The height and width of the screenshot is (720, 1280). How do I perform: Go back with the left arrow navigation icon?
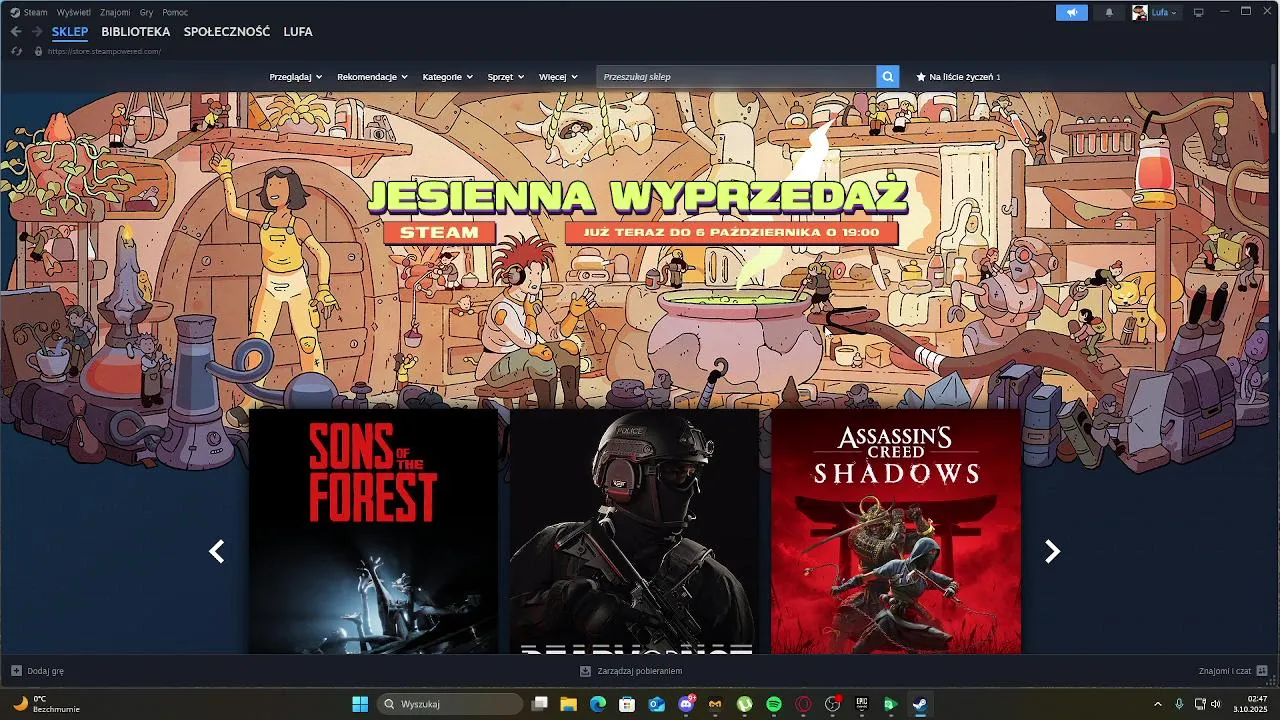tap(16, 32)
